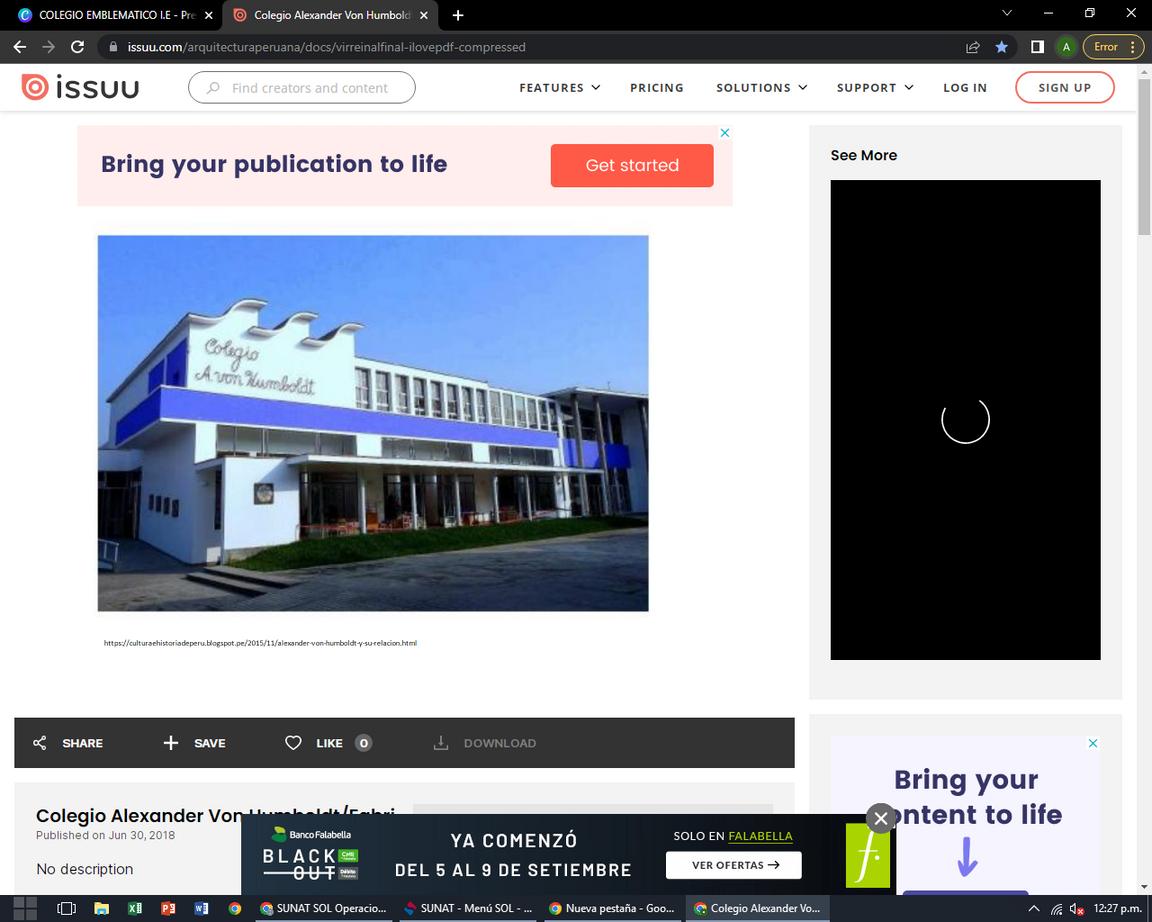The width and height of the screenshot is (1152, 922).
Task: Focus the Find creators and content field
Action: tap(302, 87)
